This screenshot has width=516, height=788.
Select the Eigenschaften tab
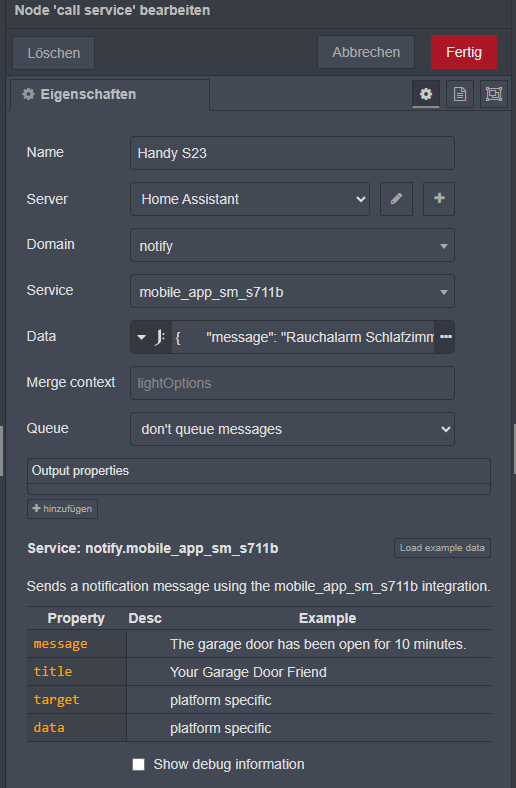[x=110, y=94]
